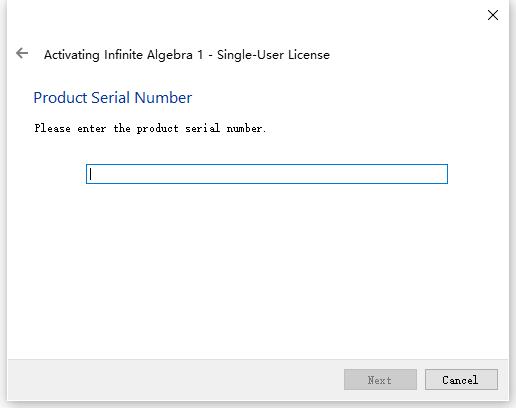Screen dimensions: 516x408
Task: Click the Cancel button
Action: point(461,379)
